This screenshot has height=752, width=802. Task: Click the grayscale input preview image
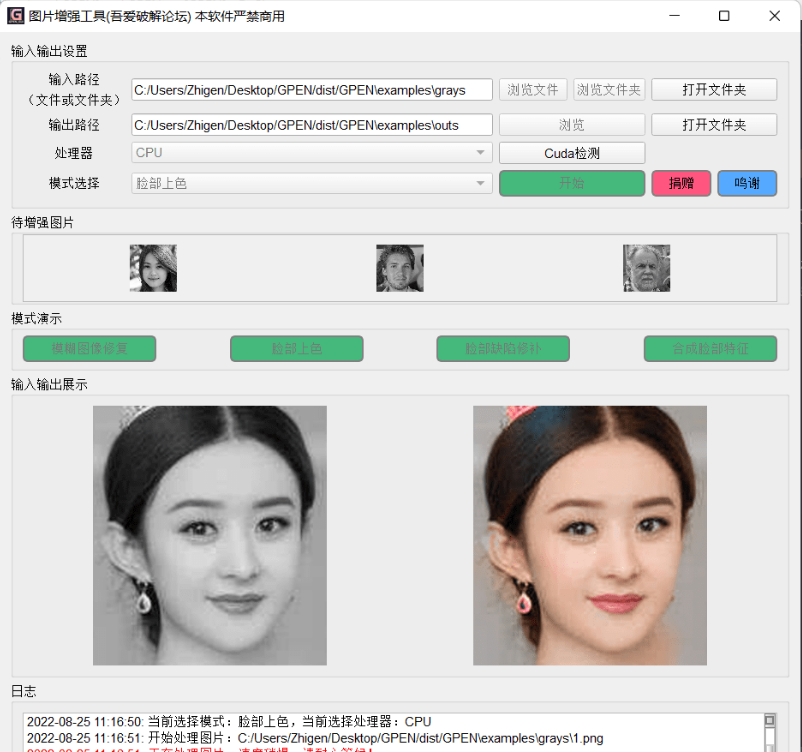tap(210, 535)
